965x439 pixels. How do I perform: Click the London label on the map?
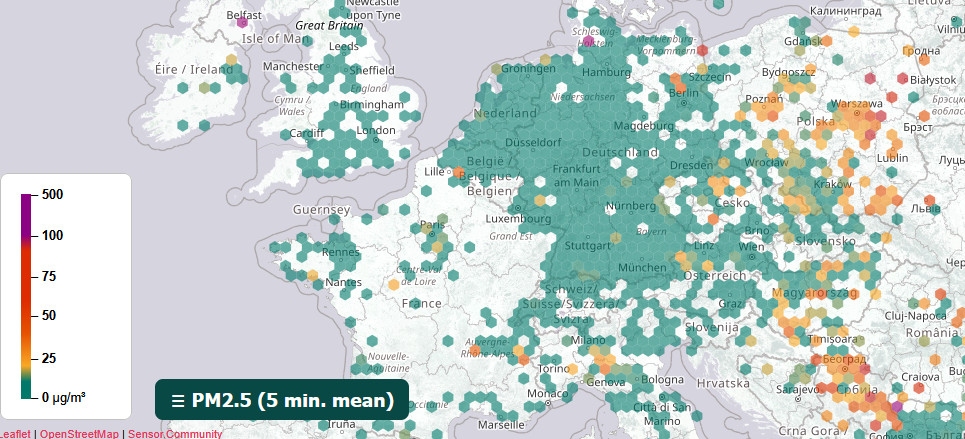376,130
